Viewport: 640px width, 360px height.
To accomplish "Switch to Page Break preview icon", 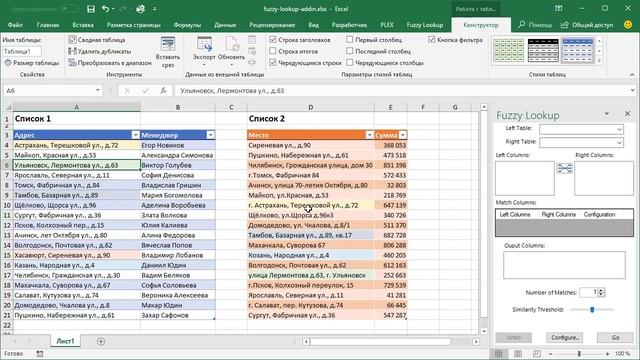I will (x=536, y=353).
